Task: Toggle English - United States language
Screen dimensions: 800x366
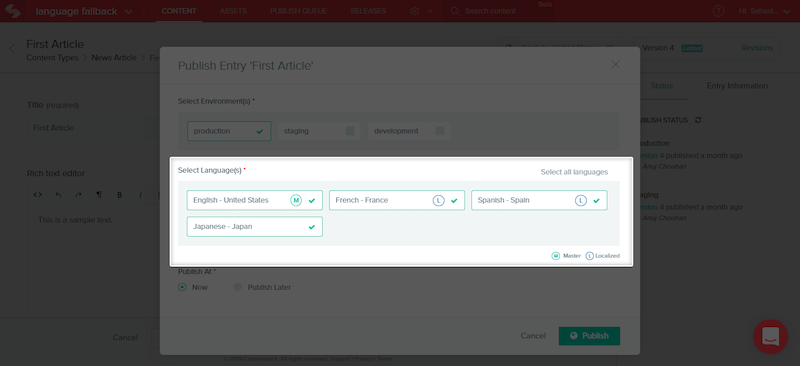Action: [255, 200]
